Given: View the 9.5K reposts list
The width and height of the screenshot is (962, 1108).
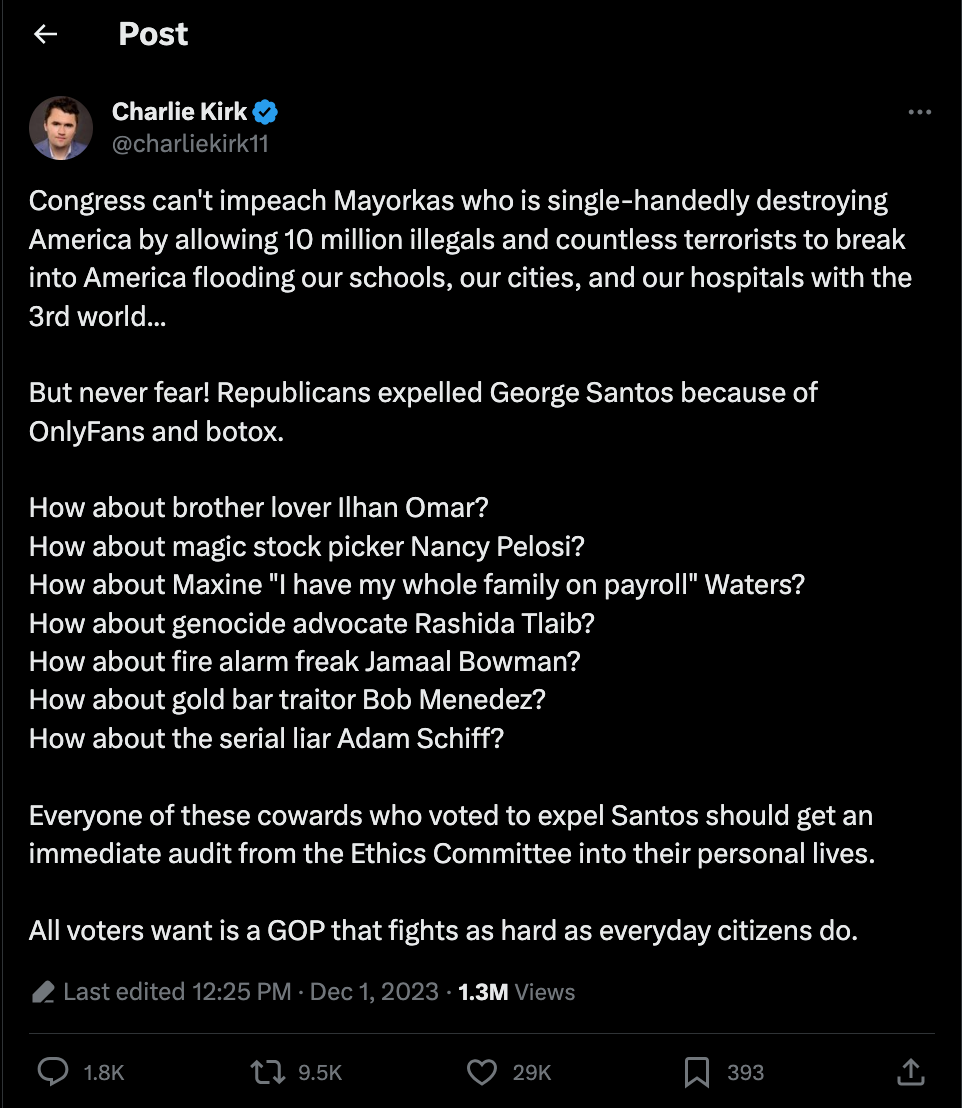Looking at the screenshot, I should pos(321,1072).
